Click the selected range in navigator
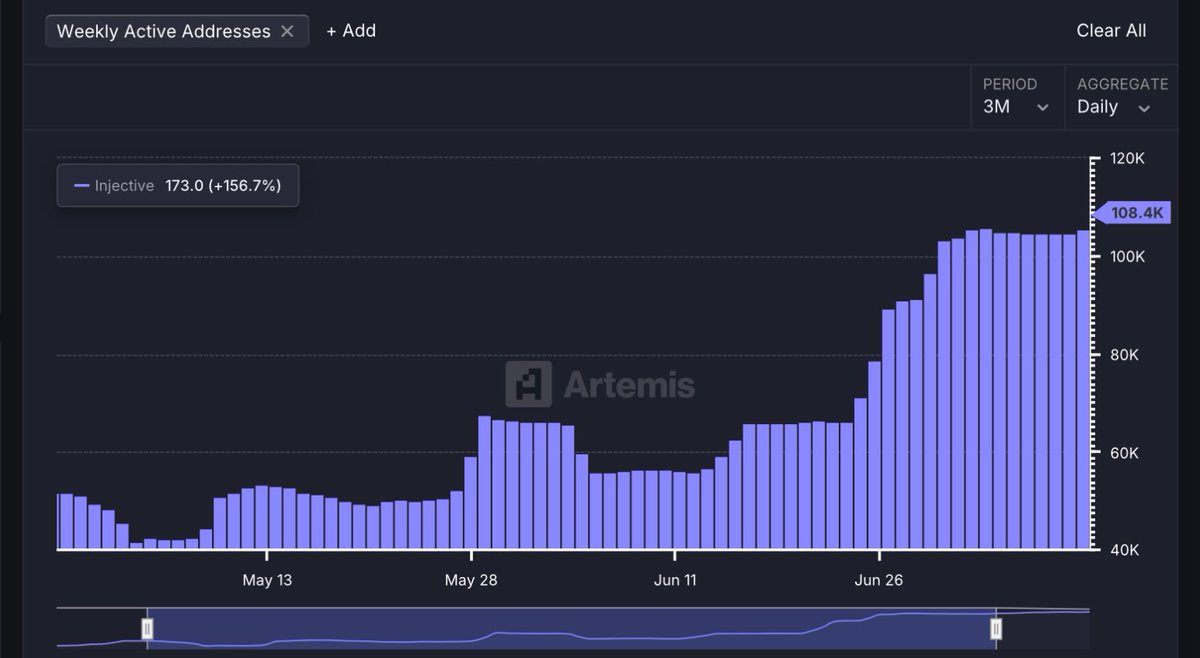The width and height of the screenshot is (1200, 658). click(x=571, y=628)
